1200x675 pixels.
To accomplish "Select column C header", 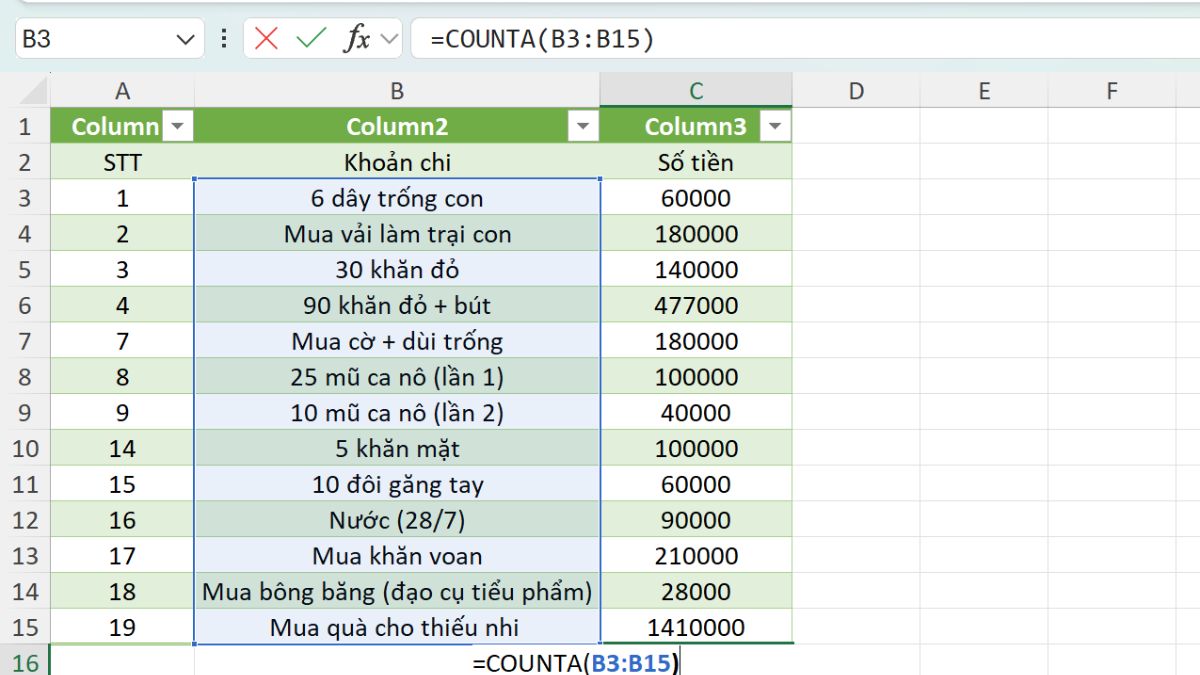I will 696,91.
